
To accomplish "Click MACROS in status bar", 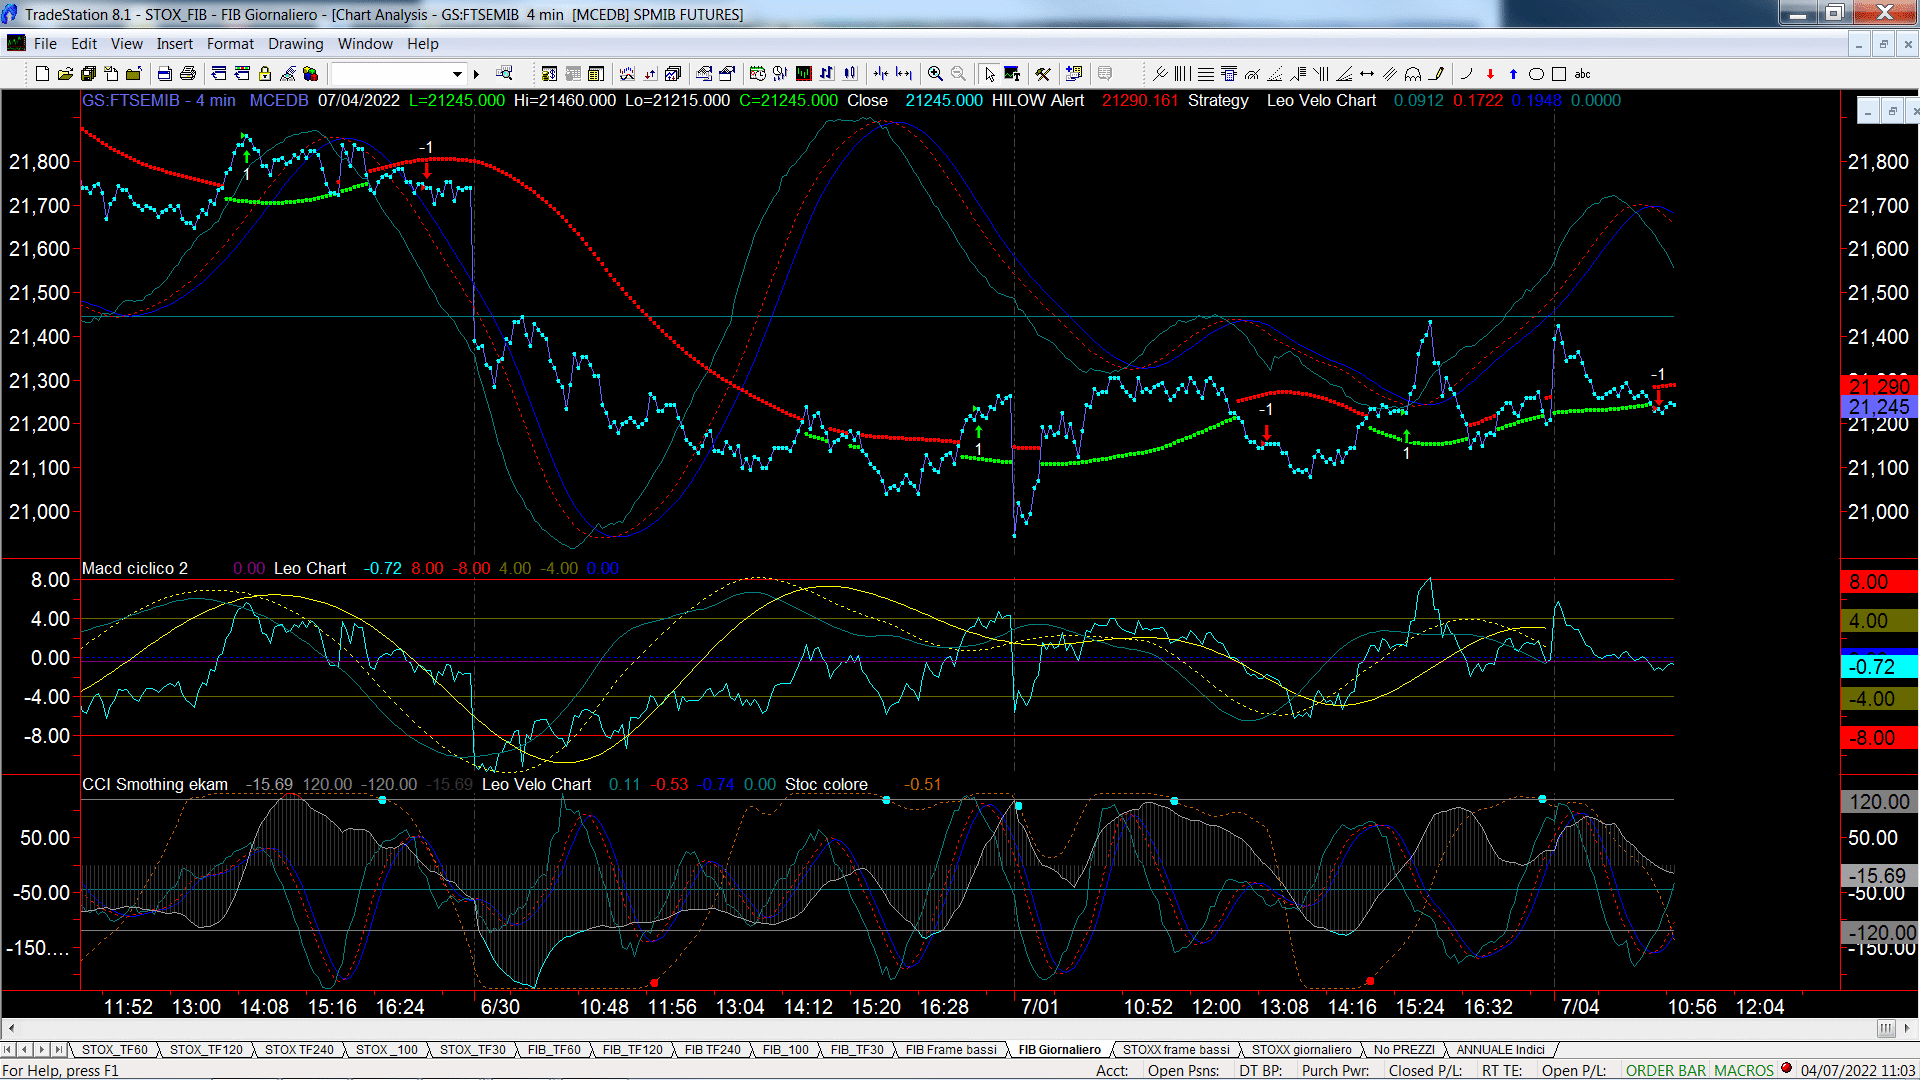I will click(1744, 1070).
